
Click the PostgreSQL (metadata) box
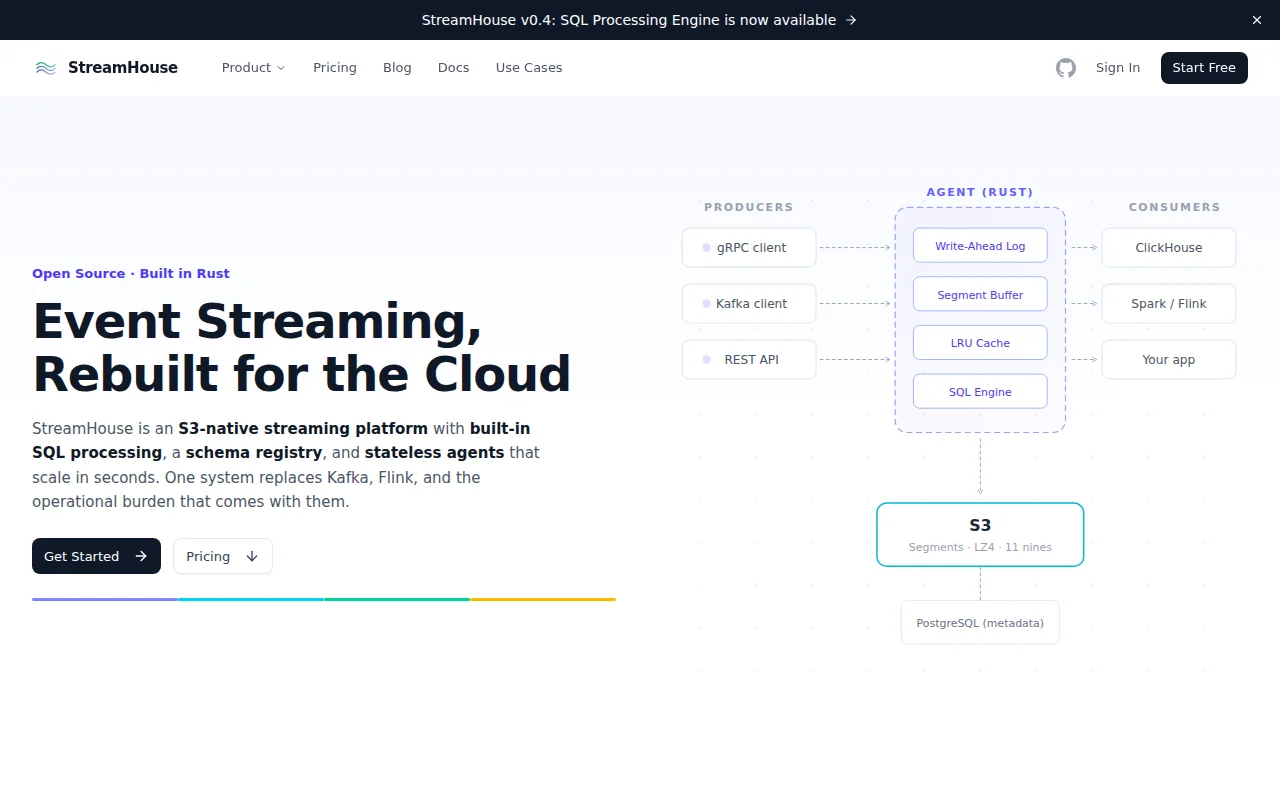(980, 623)
